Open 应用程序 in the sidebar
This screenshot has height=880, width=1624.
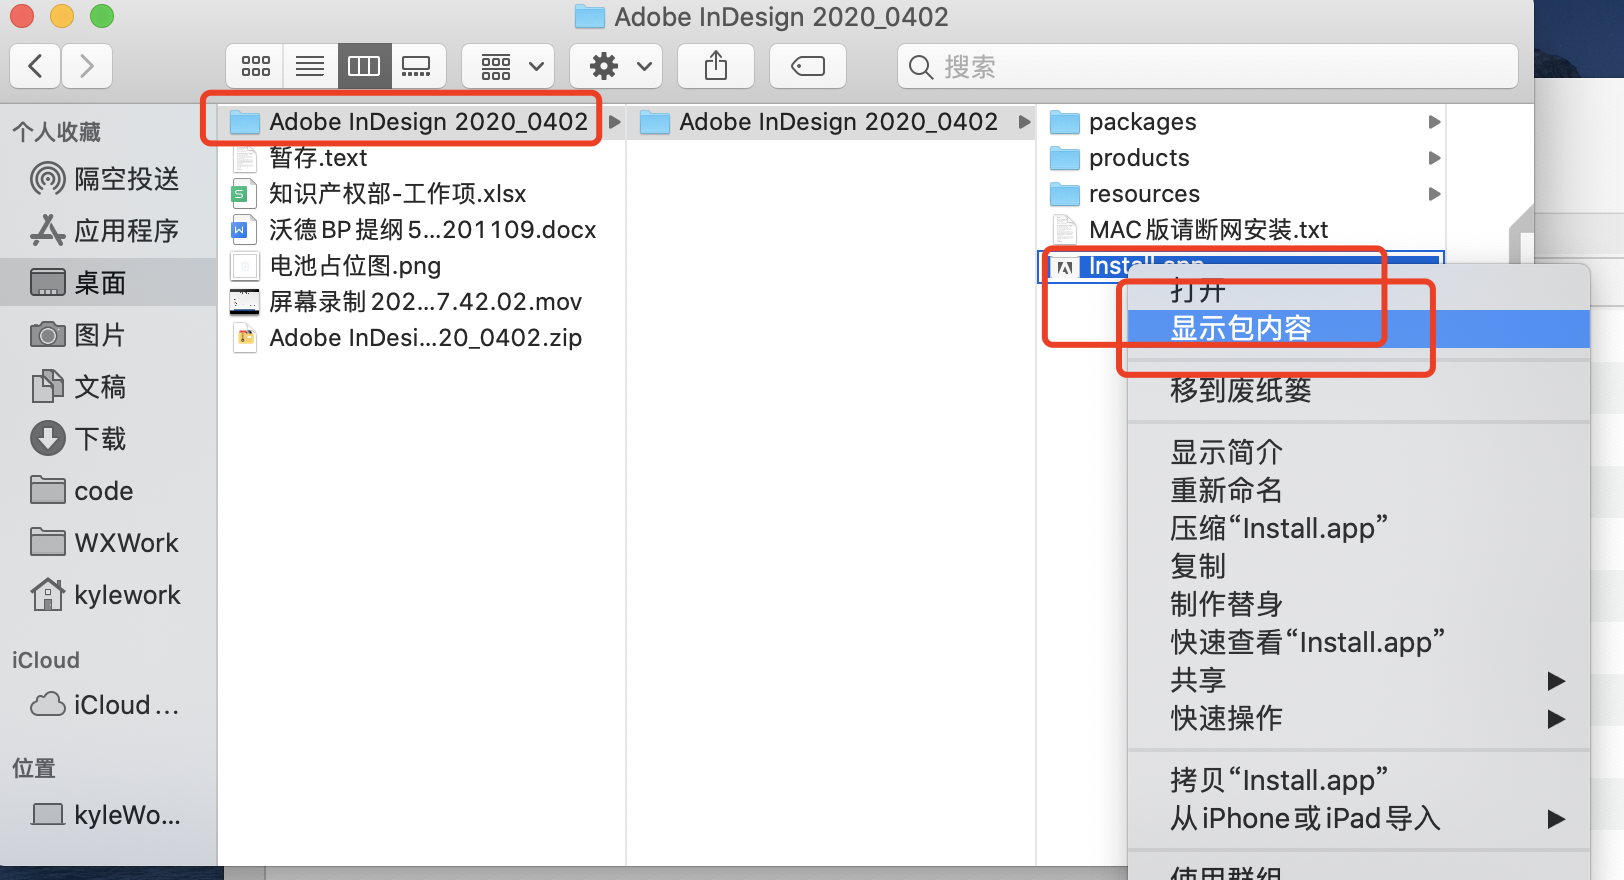108,231
